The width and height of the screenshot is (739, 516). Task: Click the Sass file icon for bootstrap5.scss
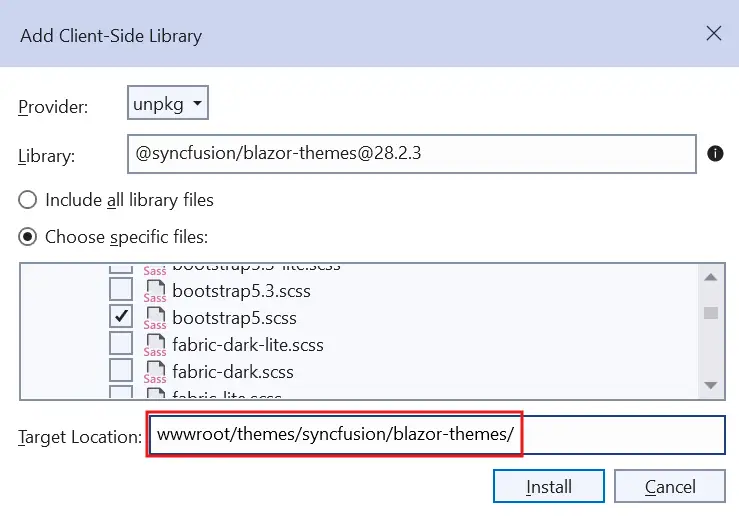[154, 318]
